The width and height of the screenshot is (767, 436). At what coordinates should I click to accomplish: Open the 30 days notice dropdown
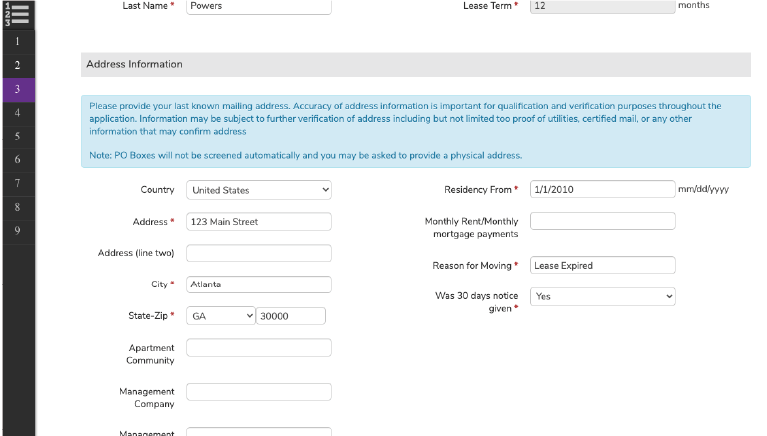tap(603, 297)
